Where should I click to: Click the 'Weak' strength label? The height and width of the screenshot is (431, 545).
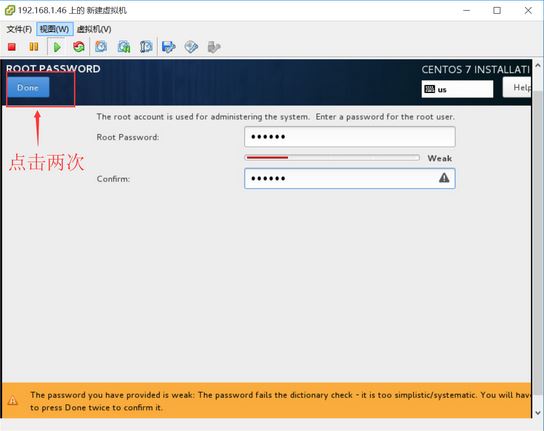[440, 158]
